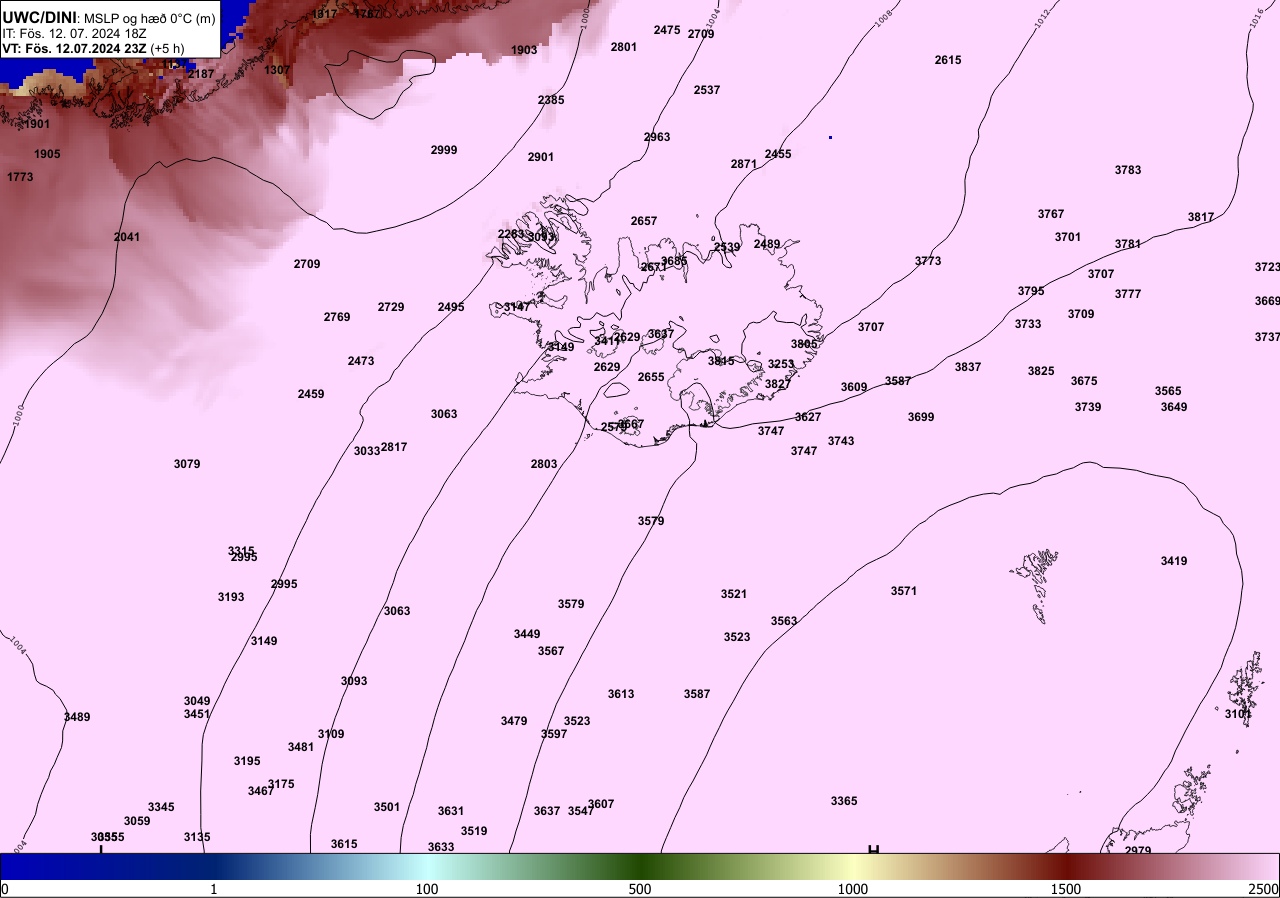The height and width of the screenshot is (898, 1280).
Task: Click the height value 3783
Action: click(1128, 170)
